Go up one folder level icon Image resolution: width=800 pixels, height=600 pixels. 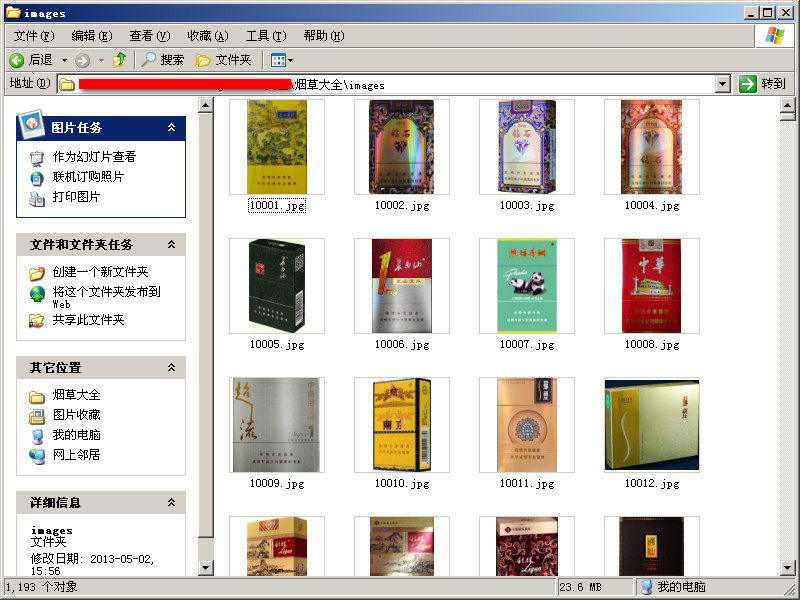[x=120, y=60]
